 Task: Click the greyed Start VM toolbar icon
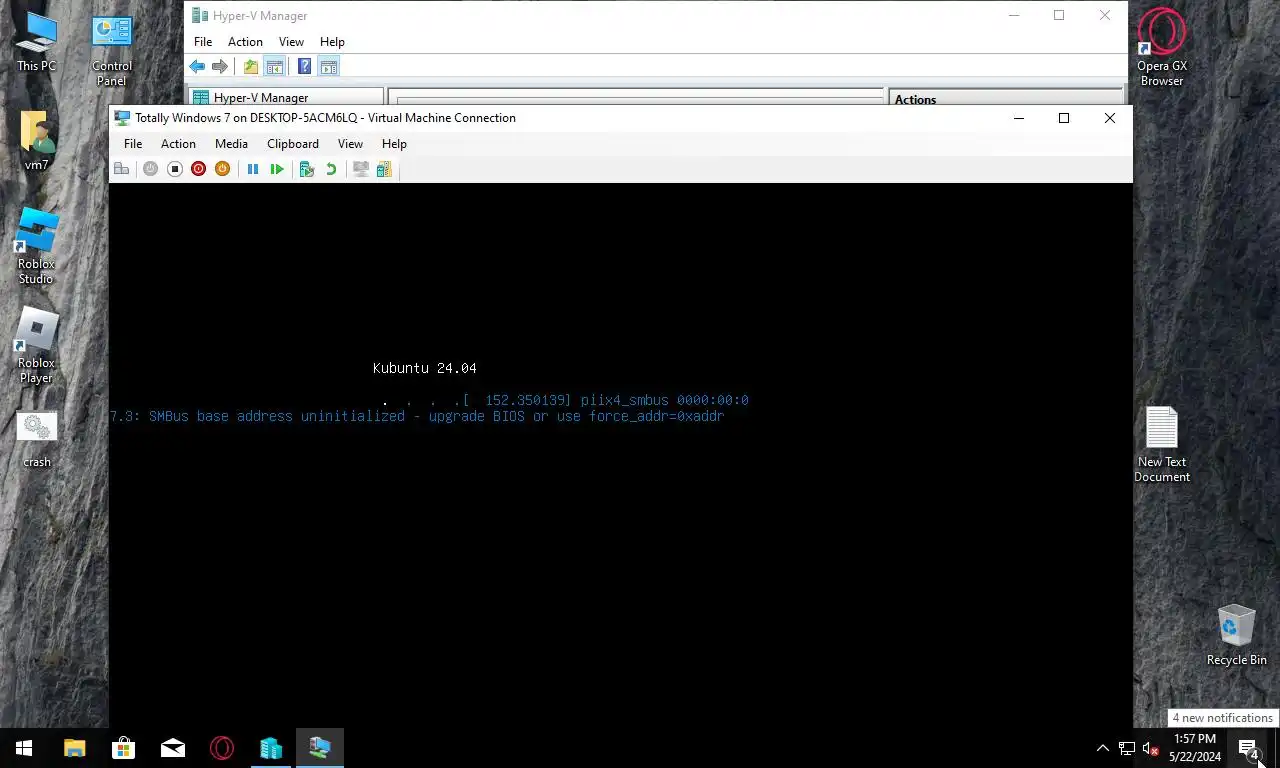pyautogui.click(x=150, y=169)
